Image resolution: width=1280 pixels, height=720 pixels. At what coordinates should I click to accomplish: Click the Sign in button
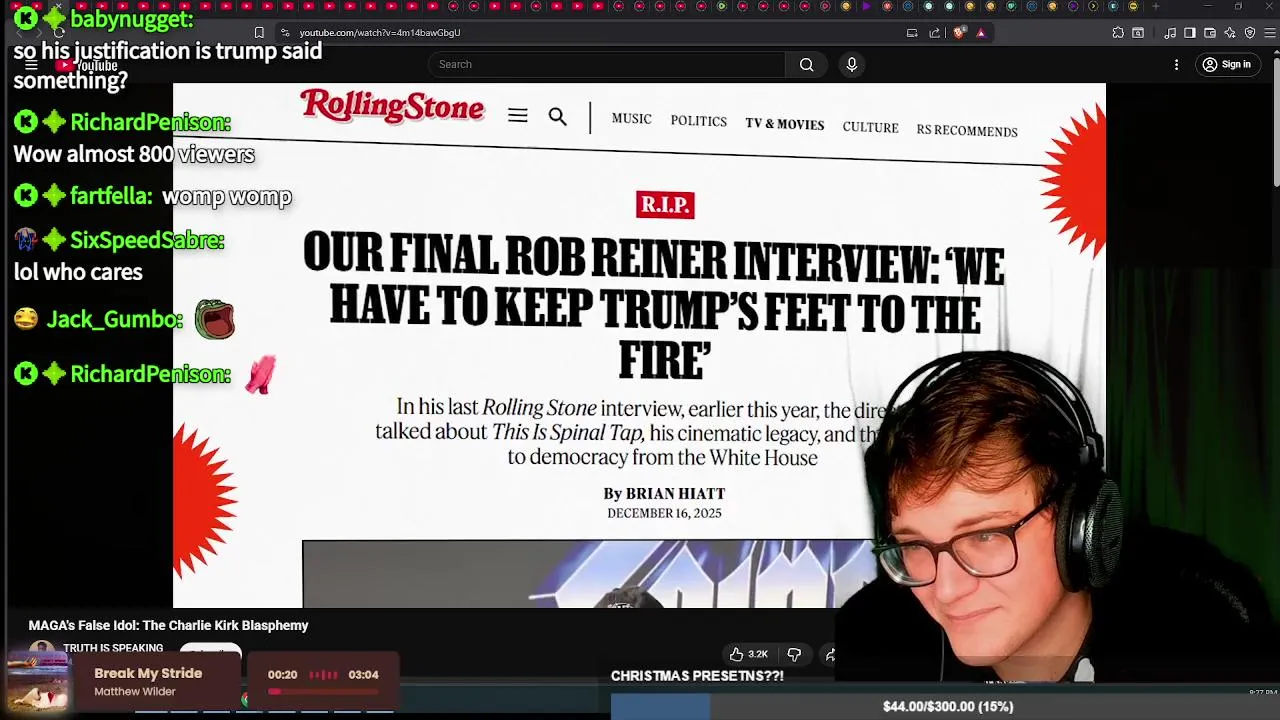pos(1227,64)
